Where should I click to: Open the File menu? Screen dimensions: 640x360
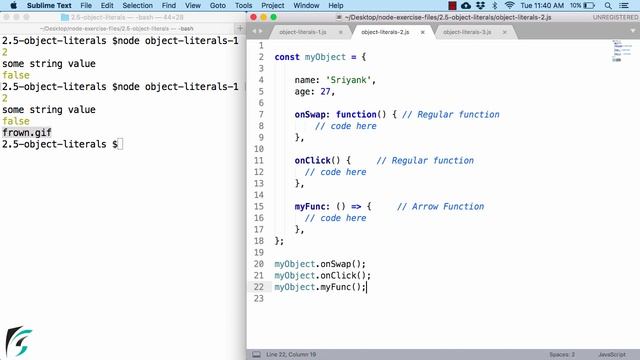click(86, 5)
